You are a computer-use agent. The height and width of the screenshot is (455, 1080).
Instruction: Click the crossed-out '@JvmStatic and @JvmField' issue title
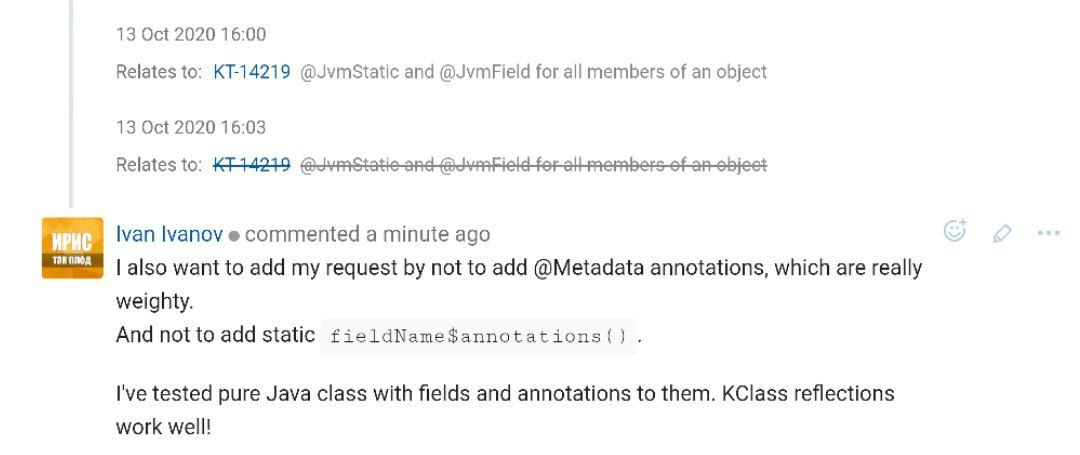(x=533, y=165)
